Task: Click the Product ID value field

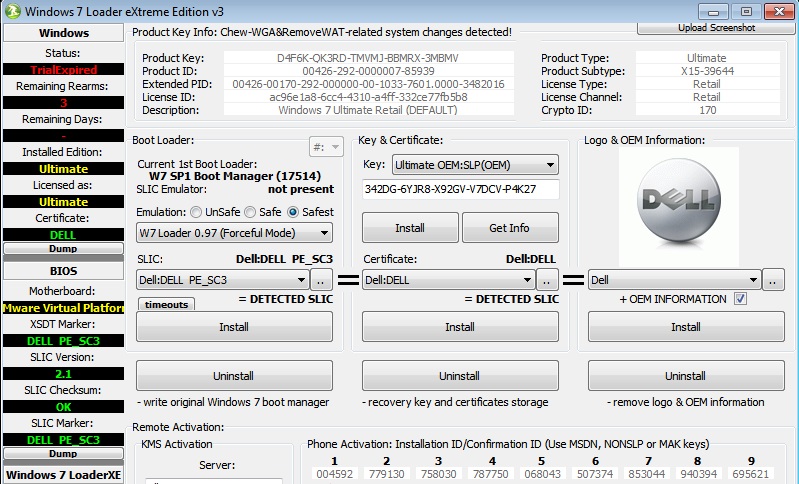Action: [368, 71]
